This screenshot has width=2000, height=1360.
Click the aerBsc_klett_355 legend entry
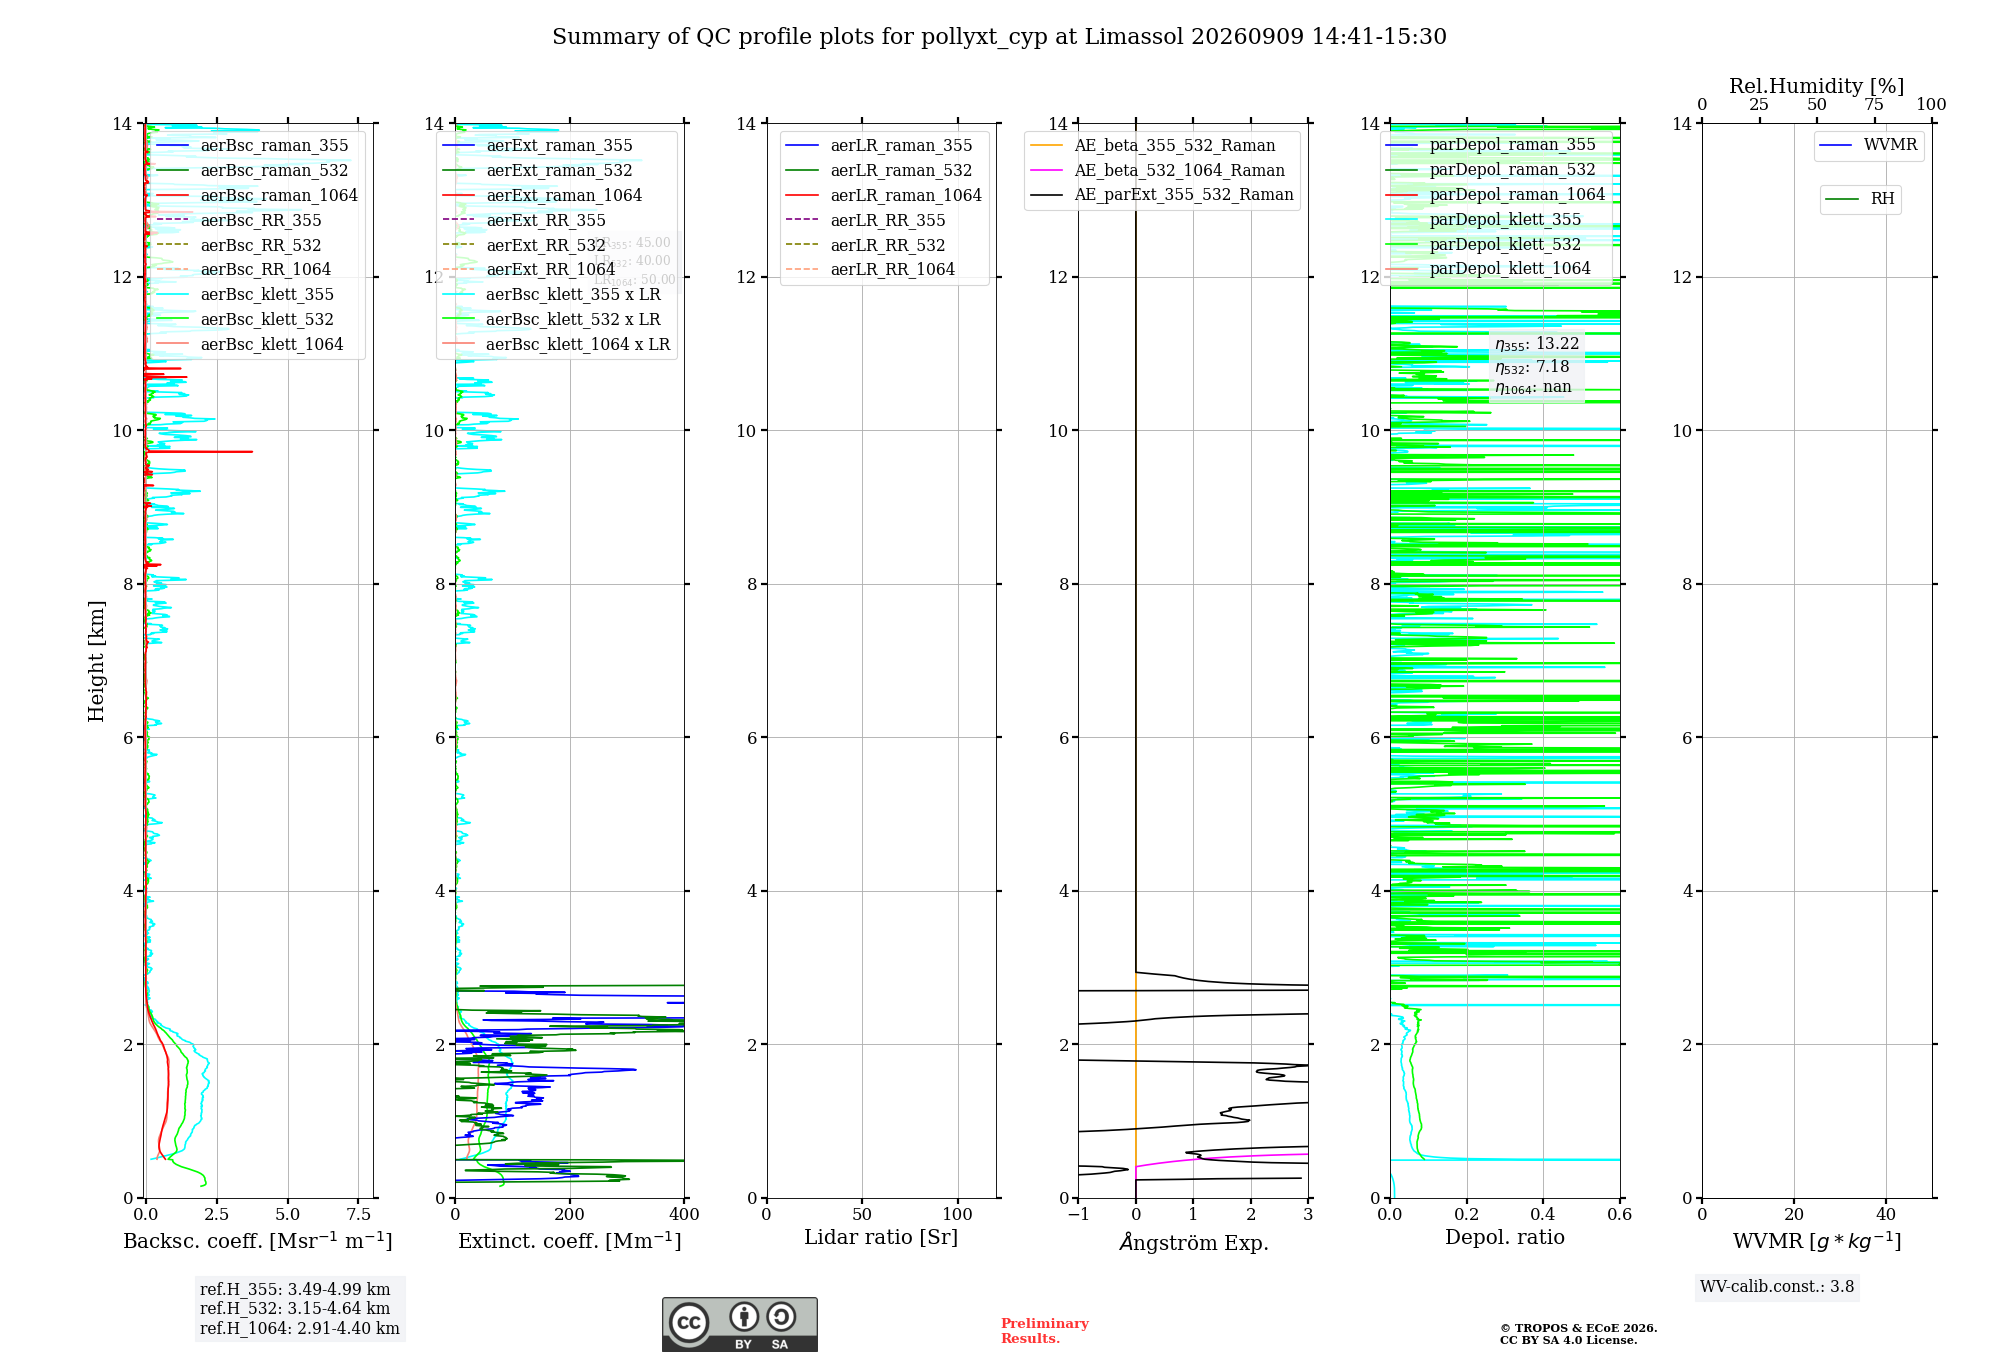[245, 294]
